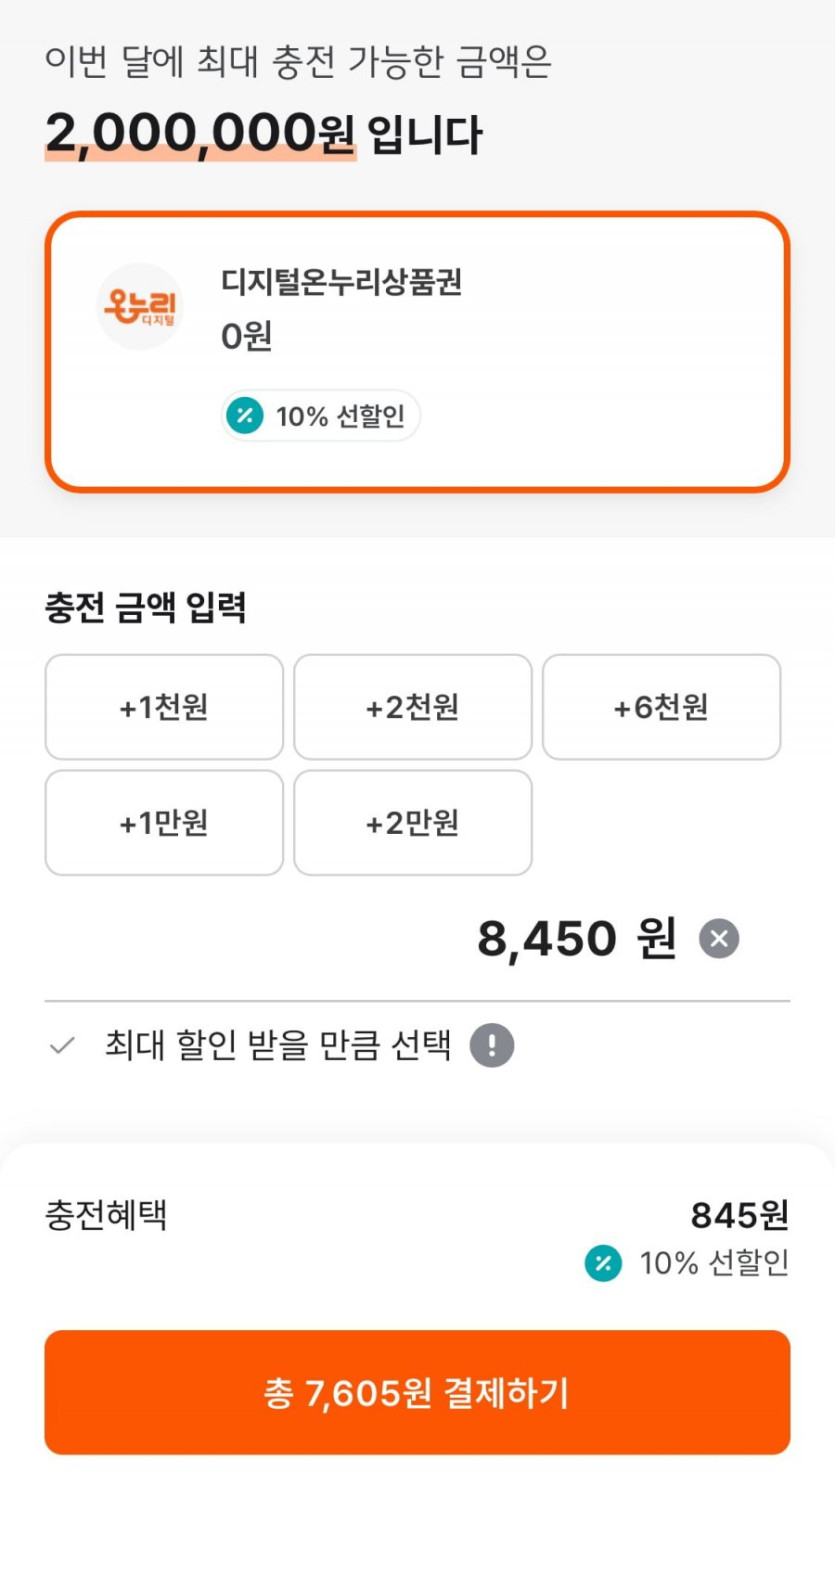Screen dimensions: 835x1575
Task: Clear the entered 8,450 won amount
Action: 718,939
